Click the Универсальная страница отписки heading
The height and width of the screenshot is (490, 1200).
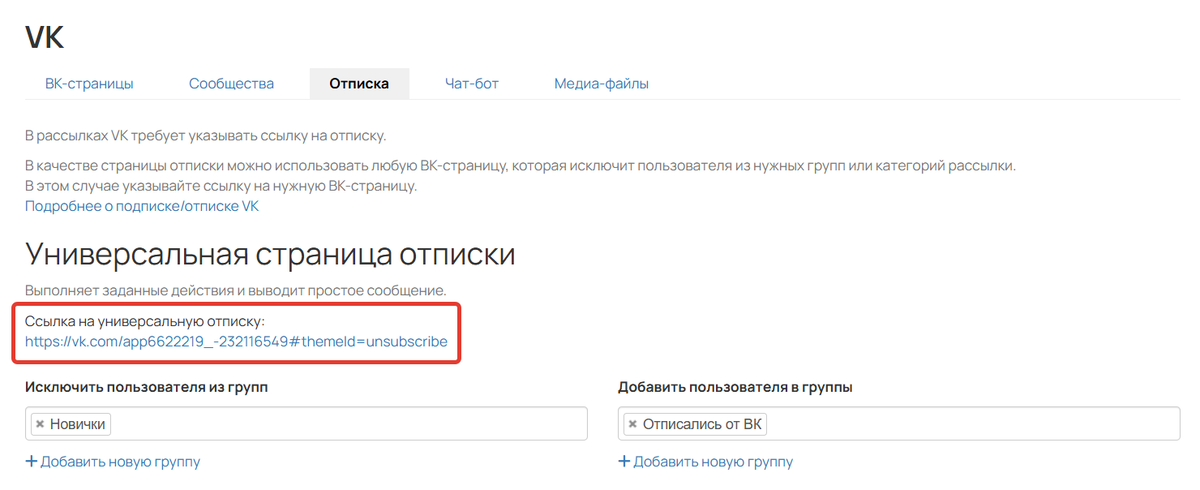point(270,253)
